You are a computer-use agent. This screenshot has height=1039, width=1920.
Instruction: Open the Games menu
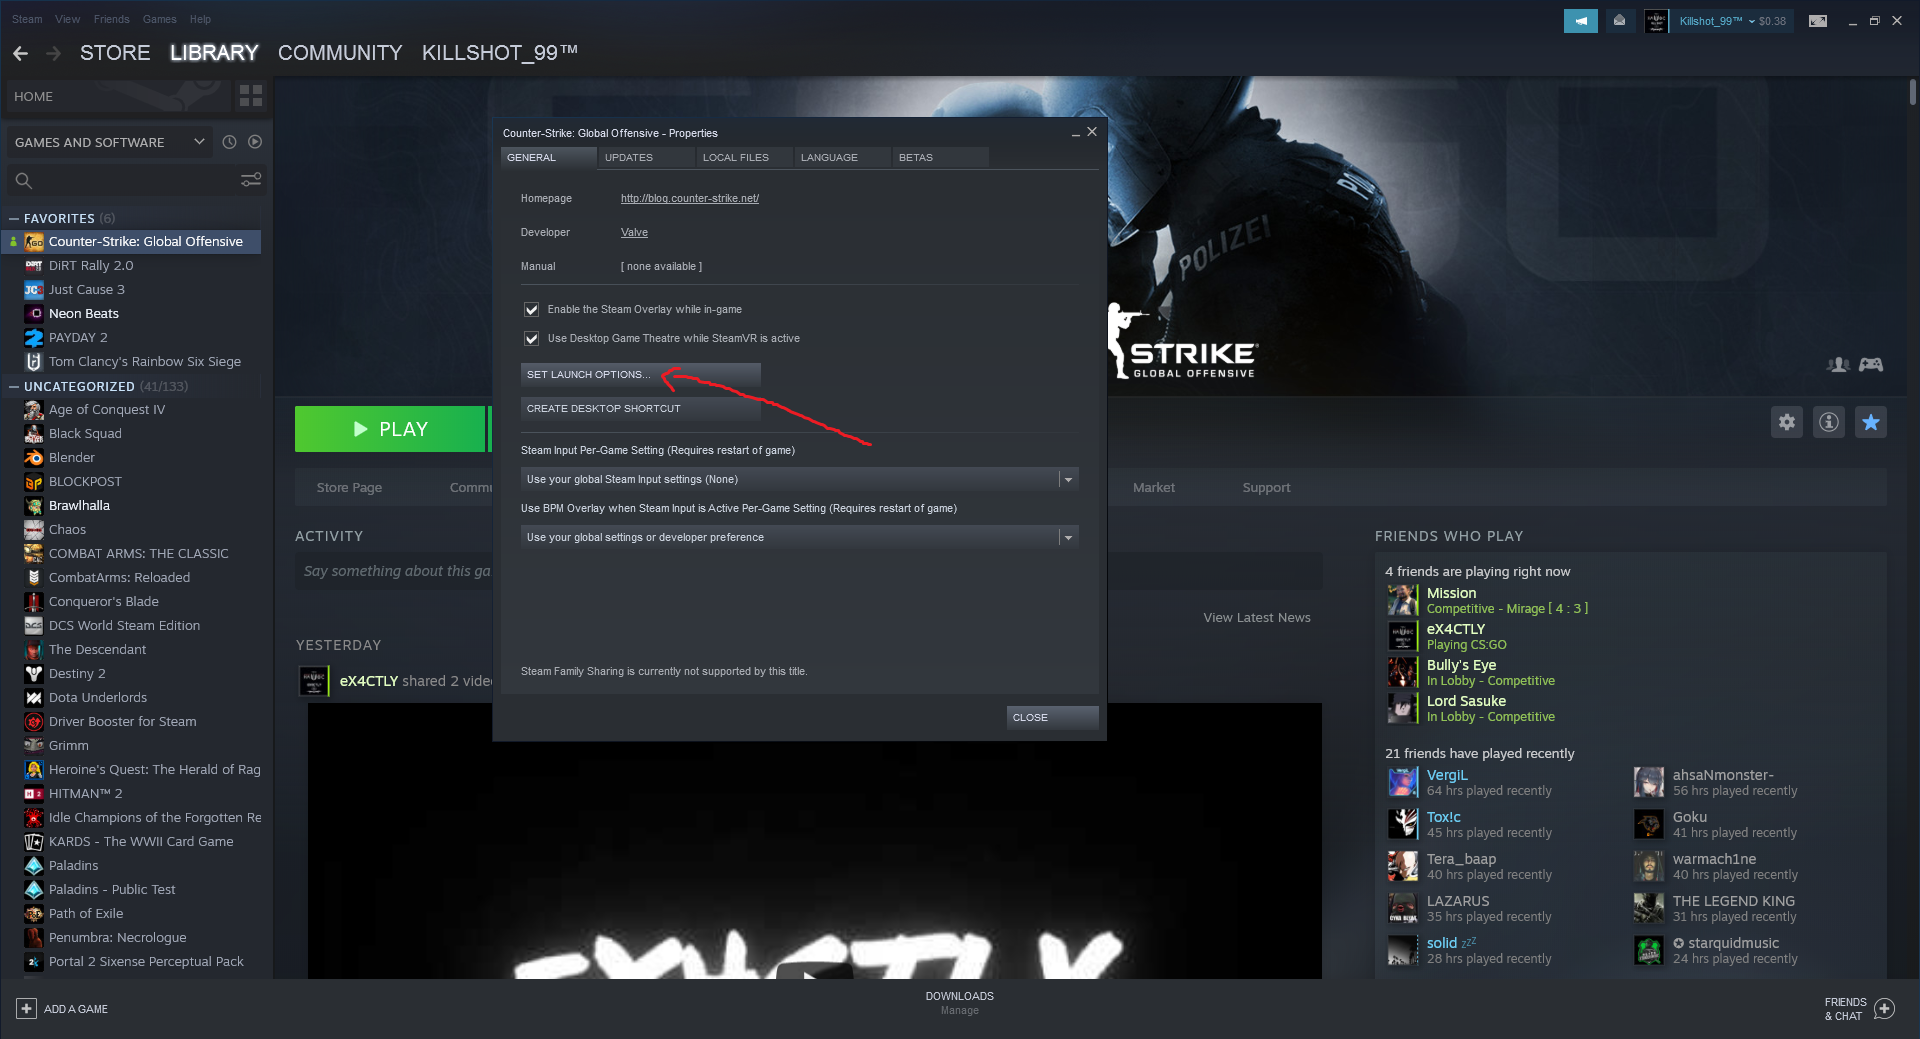pyautogui.click(x=160, y=19)
